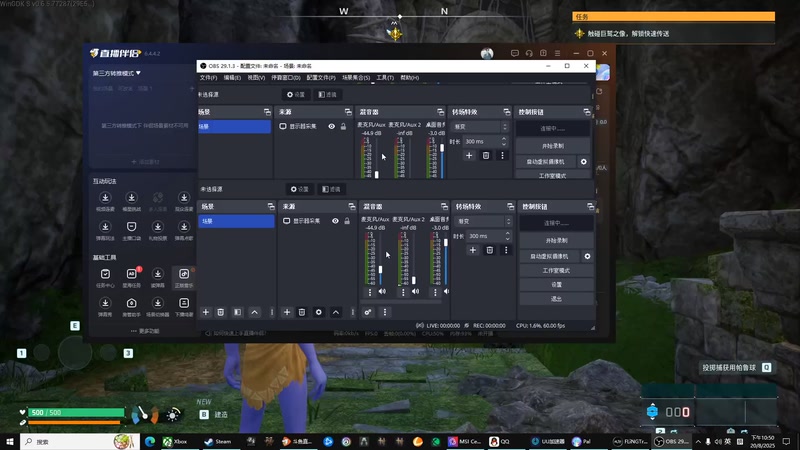Open OBS 文件(F) menu

click(208, 78)
